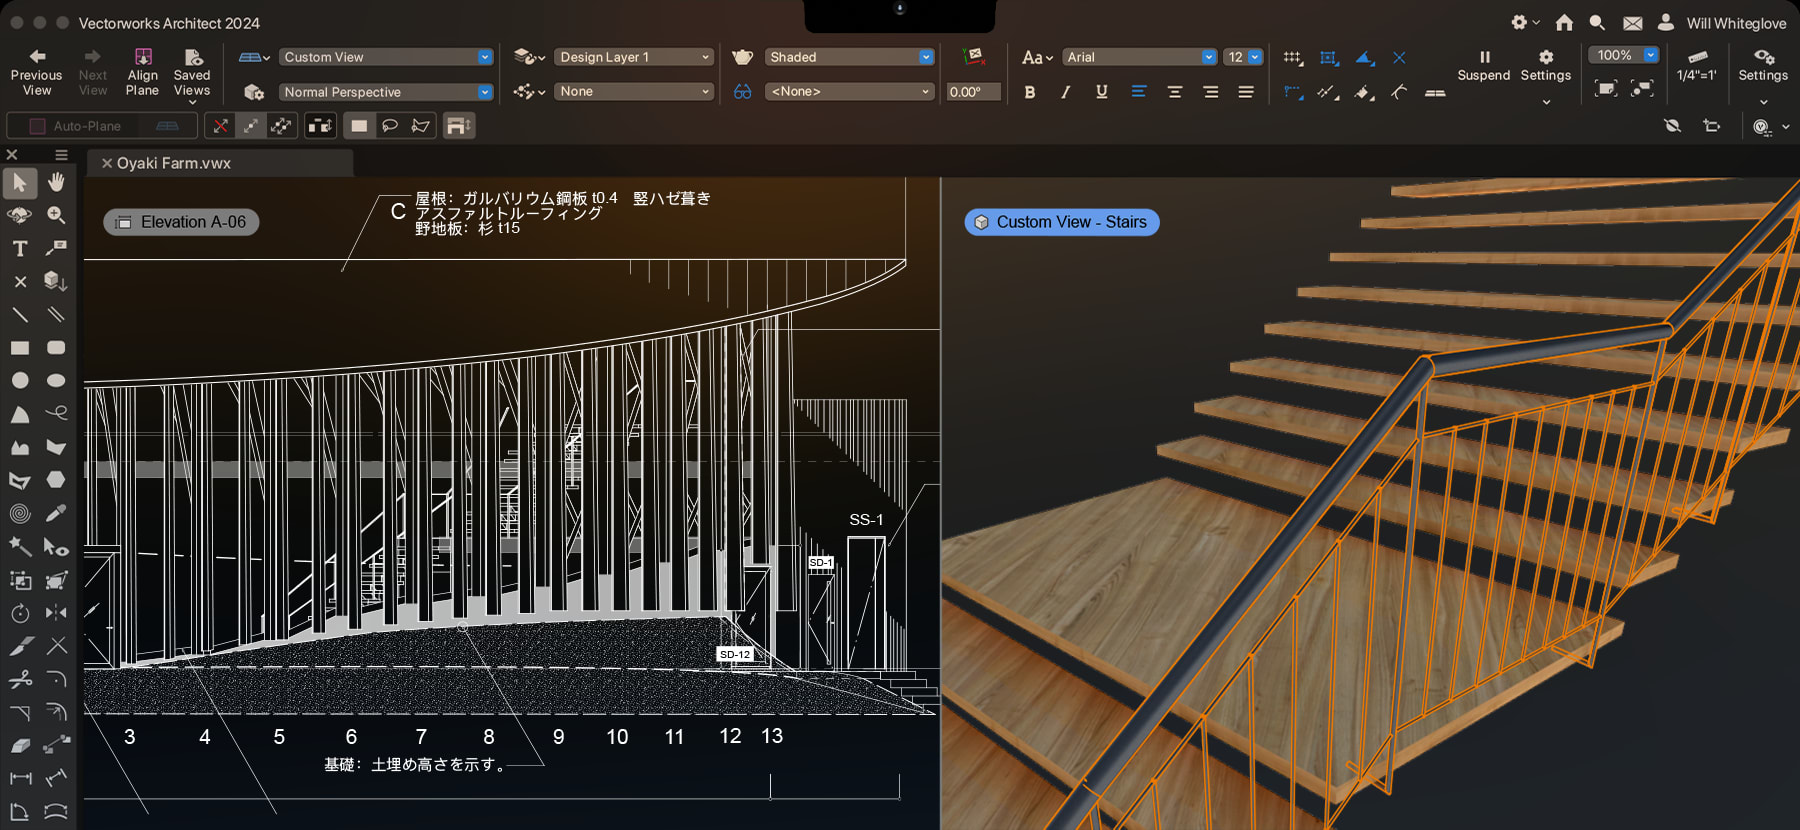Toggle underline text formatting
The width and height of the screenshot is (1800, 830).
click(x=1101, y=92)
